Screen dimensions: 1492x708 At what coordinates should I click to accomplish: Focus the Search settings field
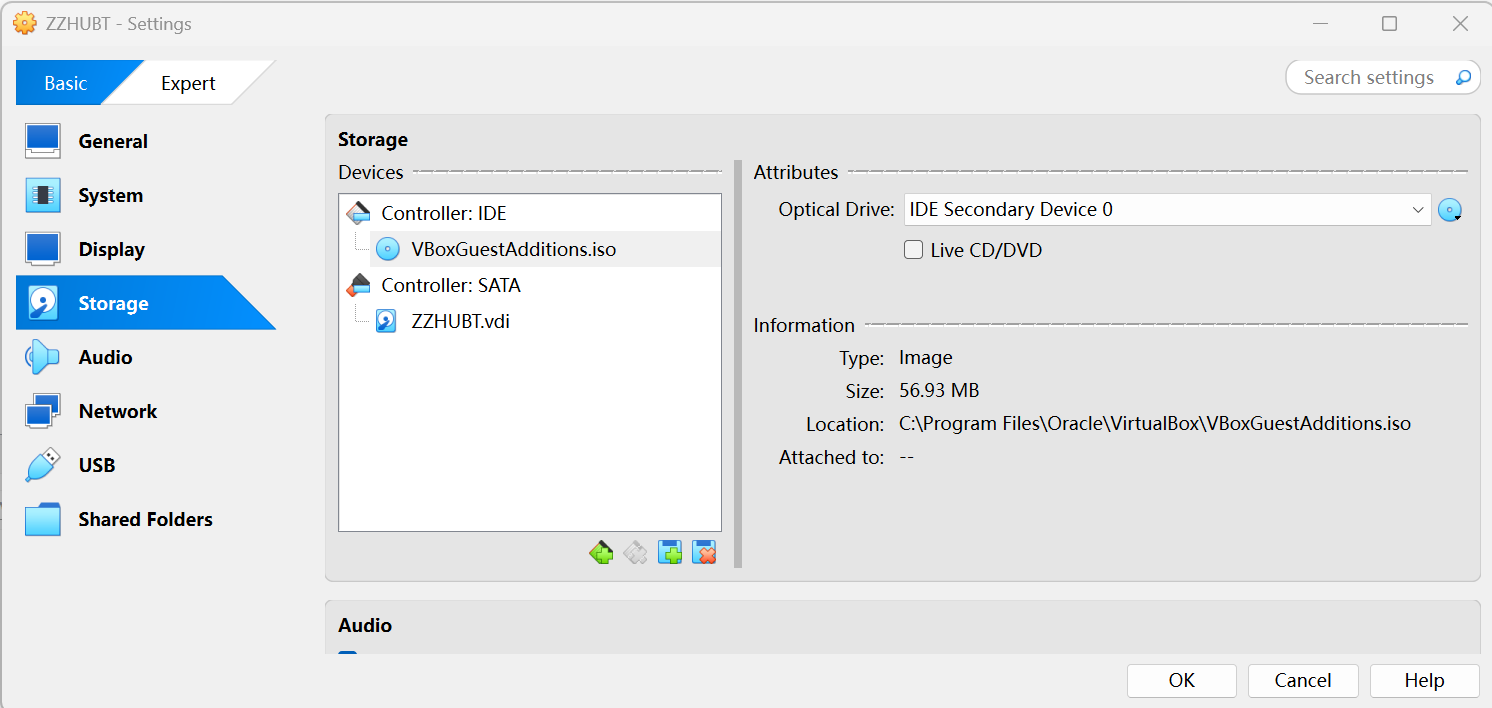click(x=1369, y=77)
